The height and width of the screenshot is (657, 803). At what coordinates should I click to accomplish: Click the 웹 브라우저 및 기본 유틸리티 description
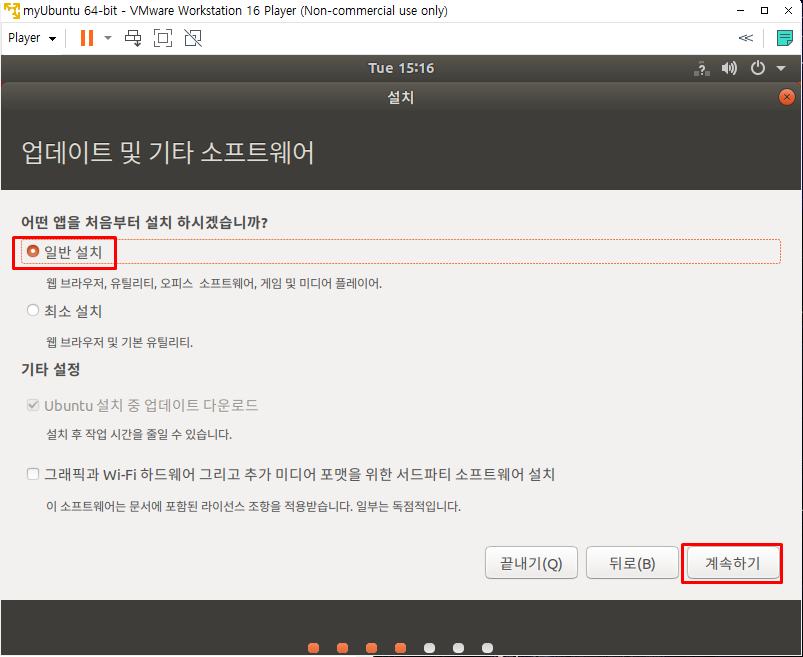coord(119,342)
